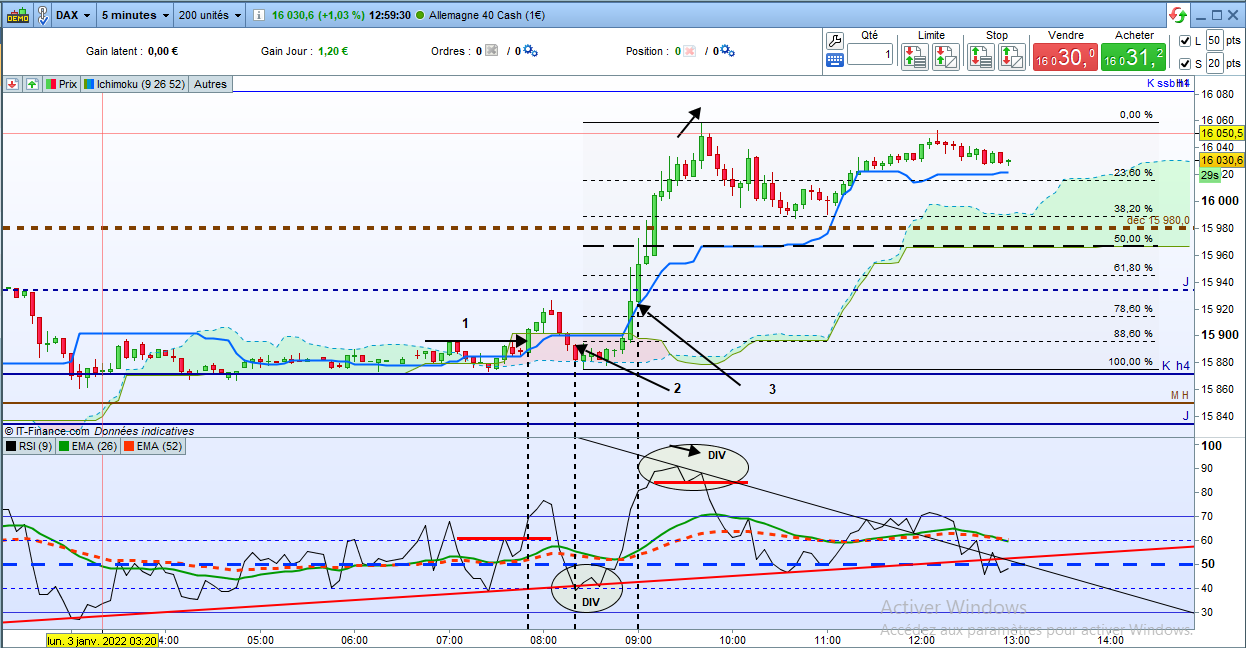This screenshot has width=1246, height=648.
Task: Click the red-green sync arrows icon
Action: click(1178, 15)
